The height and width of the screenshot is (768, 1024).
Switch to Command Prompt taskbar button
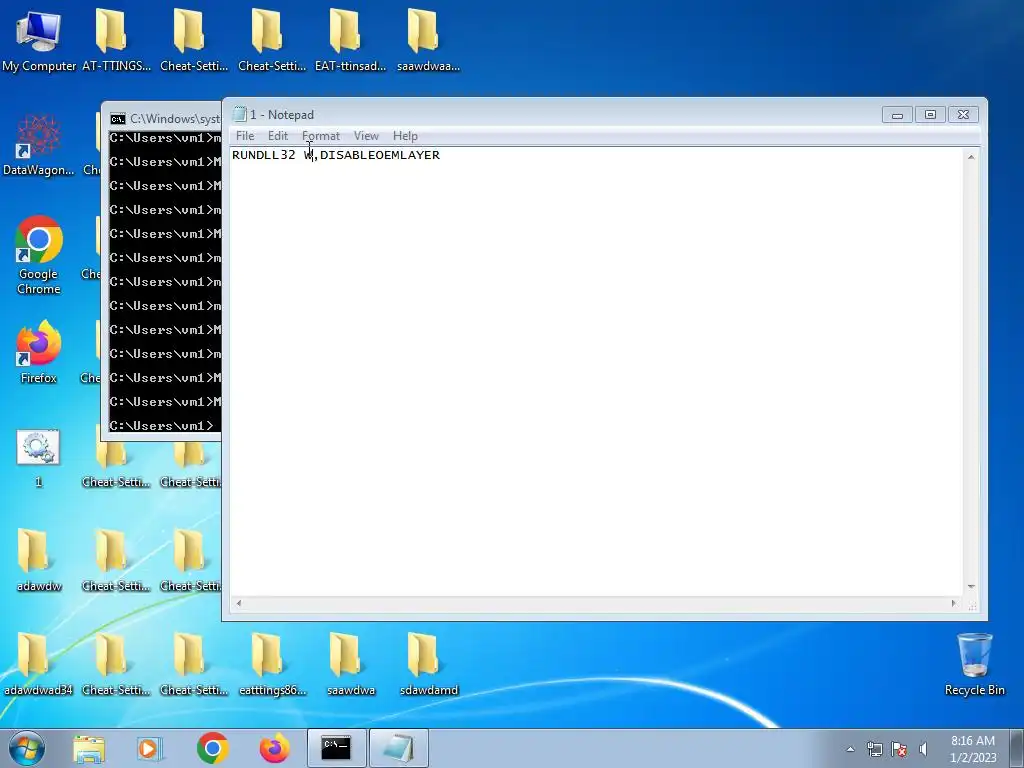[x=336, y=748]
